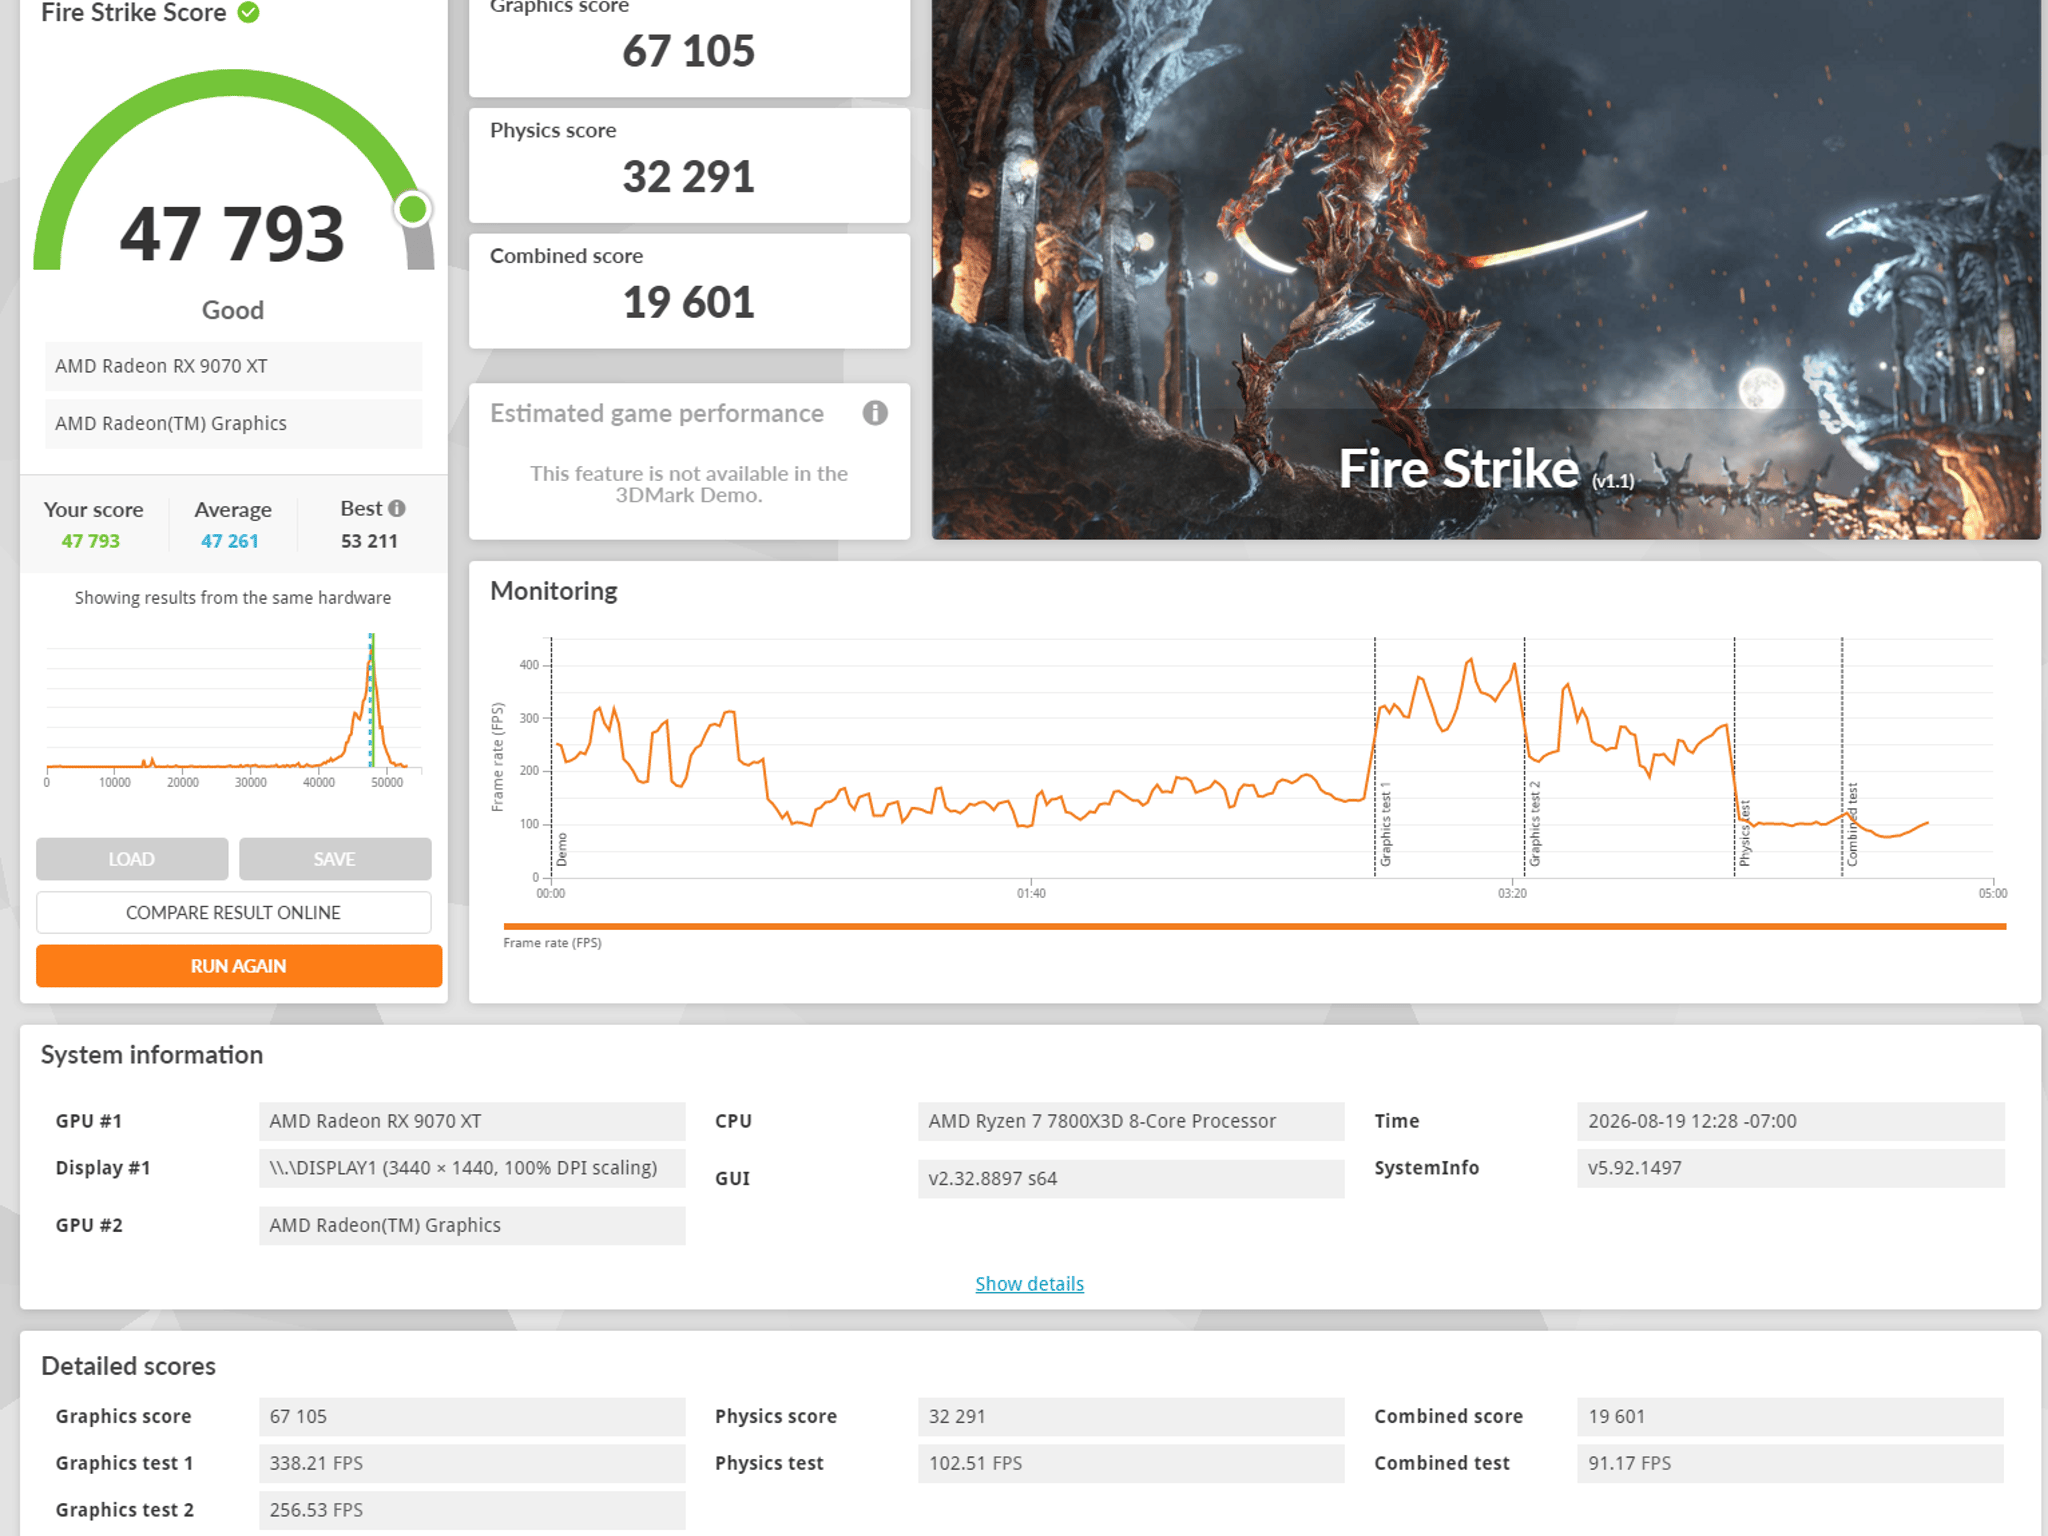Screen dimensions: 2048x1536
Task: Click Your score value 47 793
Action: (x=90, y=541)
